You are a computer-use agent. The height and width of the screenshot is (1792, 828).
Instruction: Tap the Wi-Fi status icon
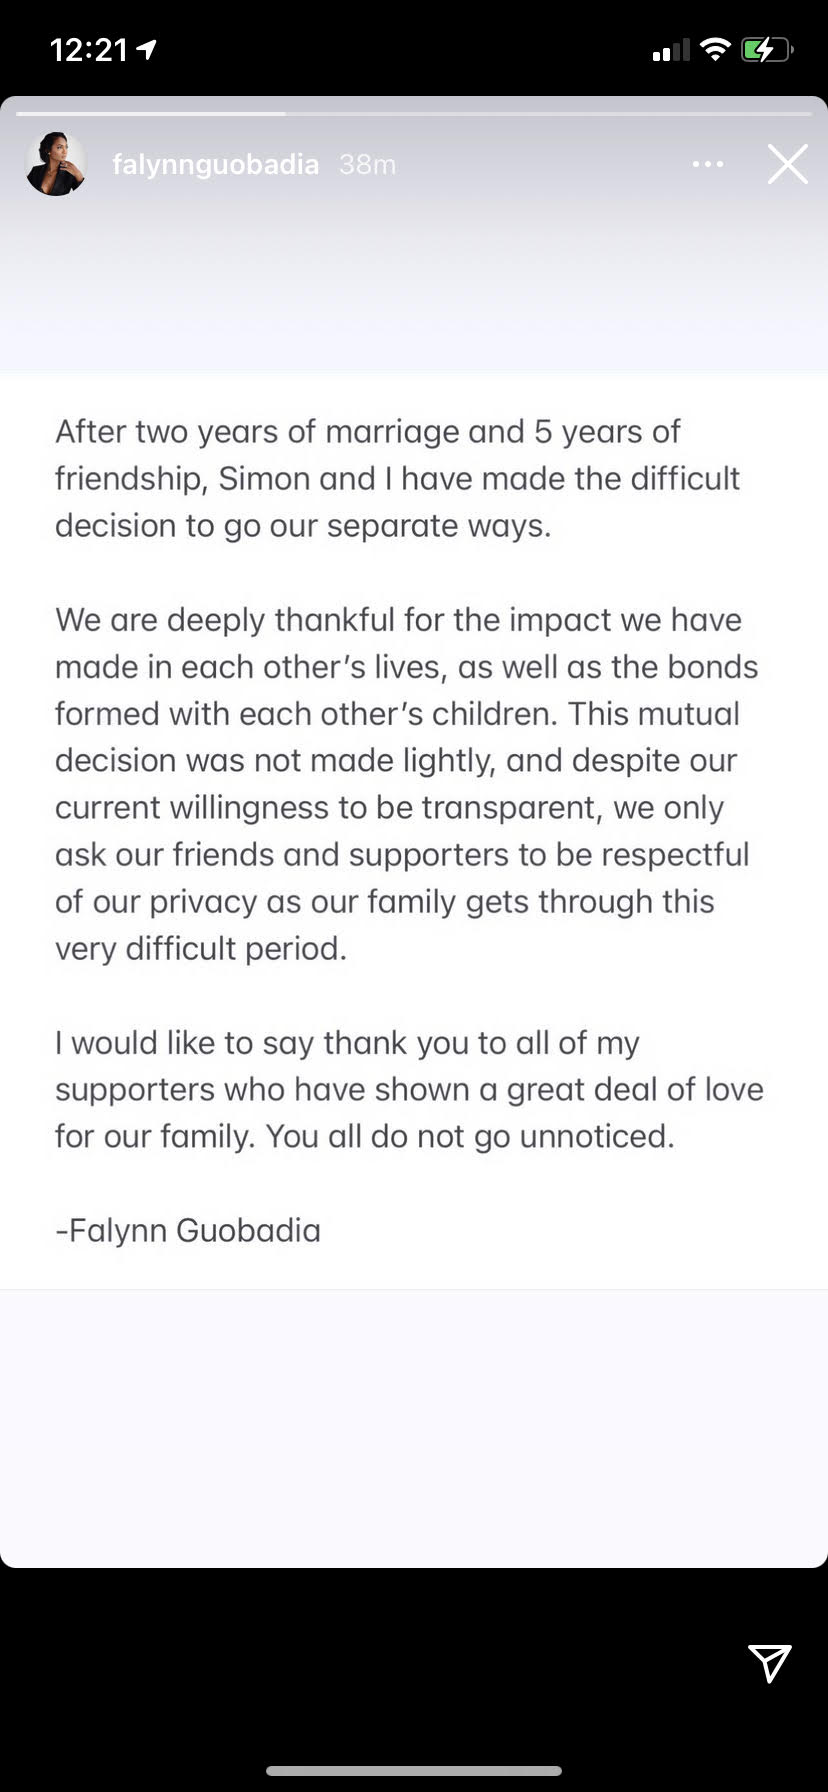click(x=715, y=49)
